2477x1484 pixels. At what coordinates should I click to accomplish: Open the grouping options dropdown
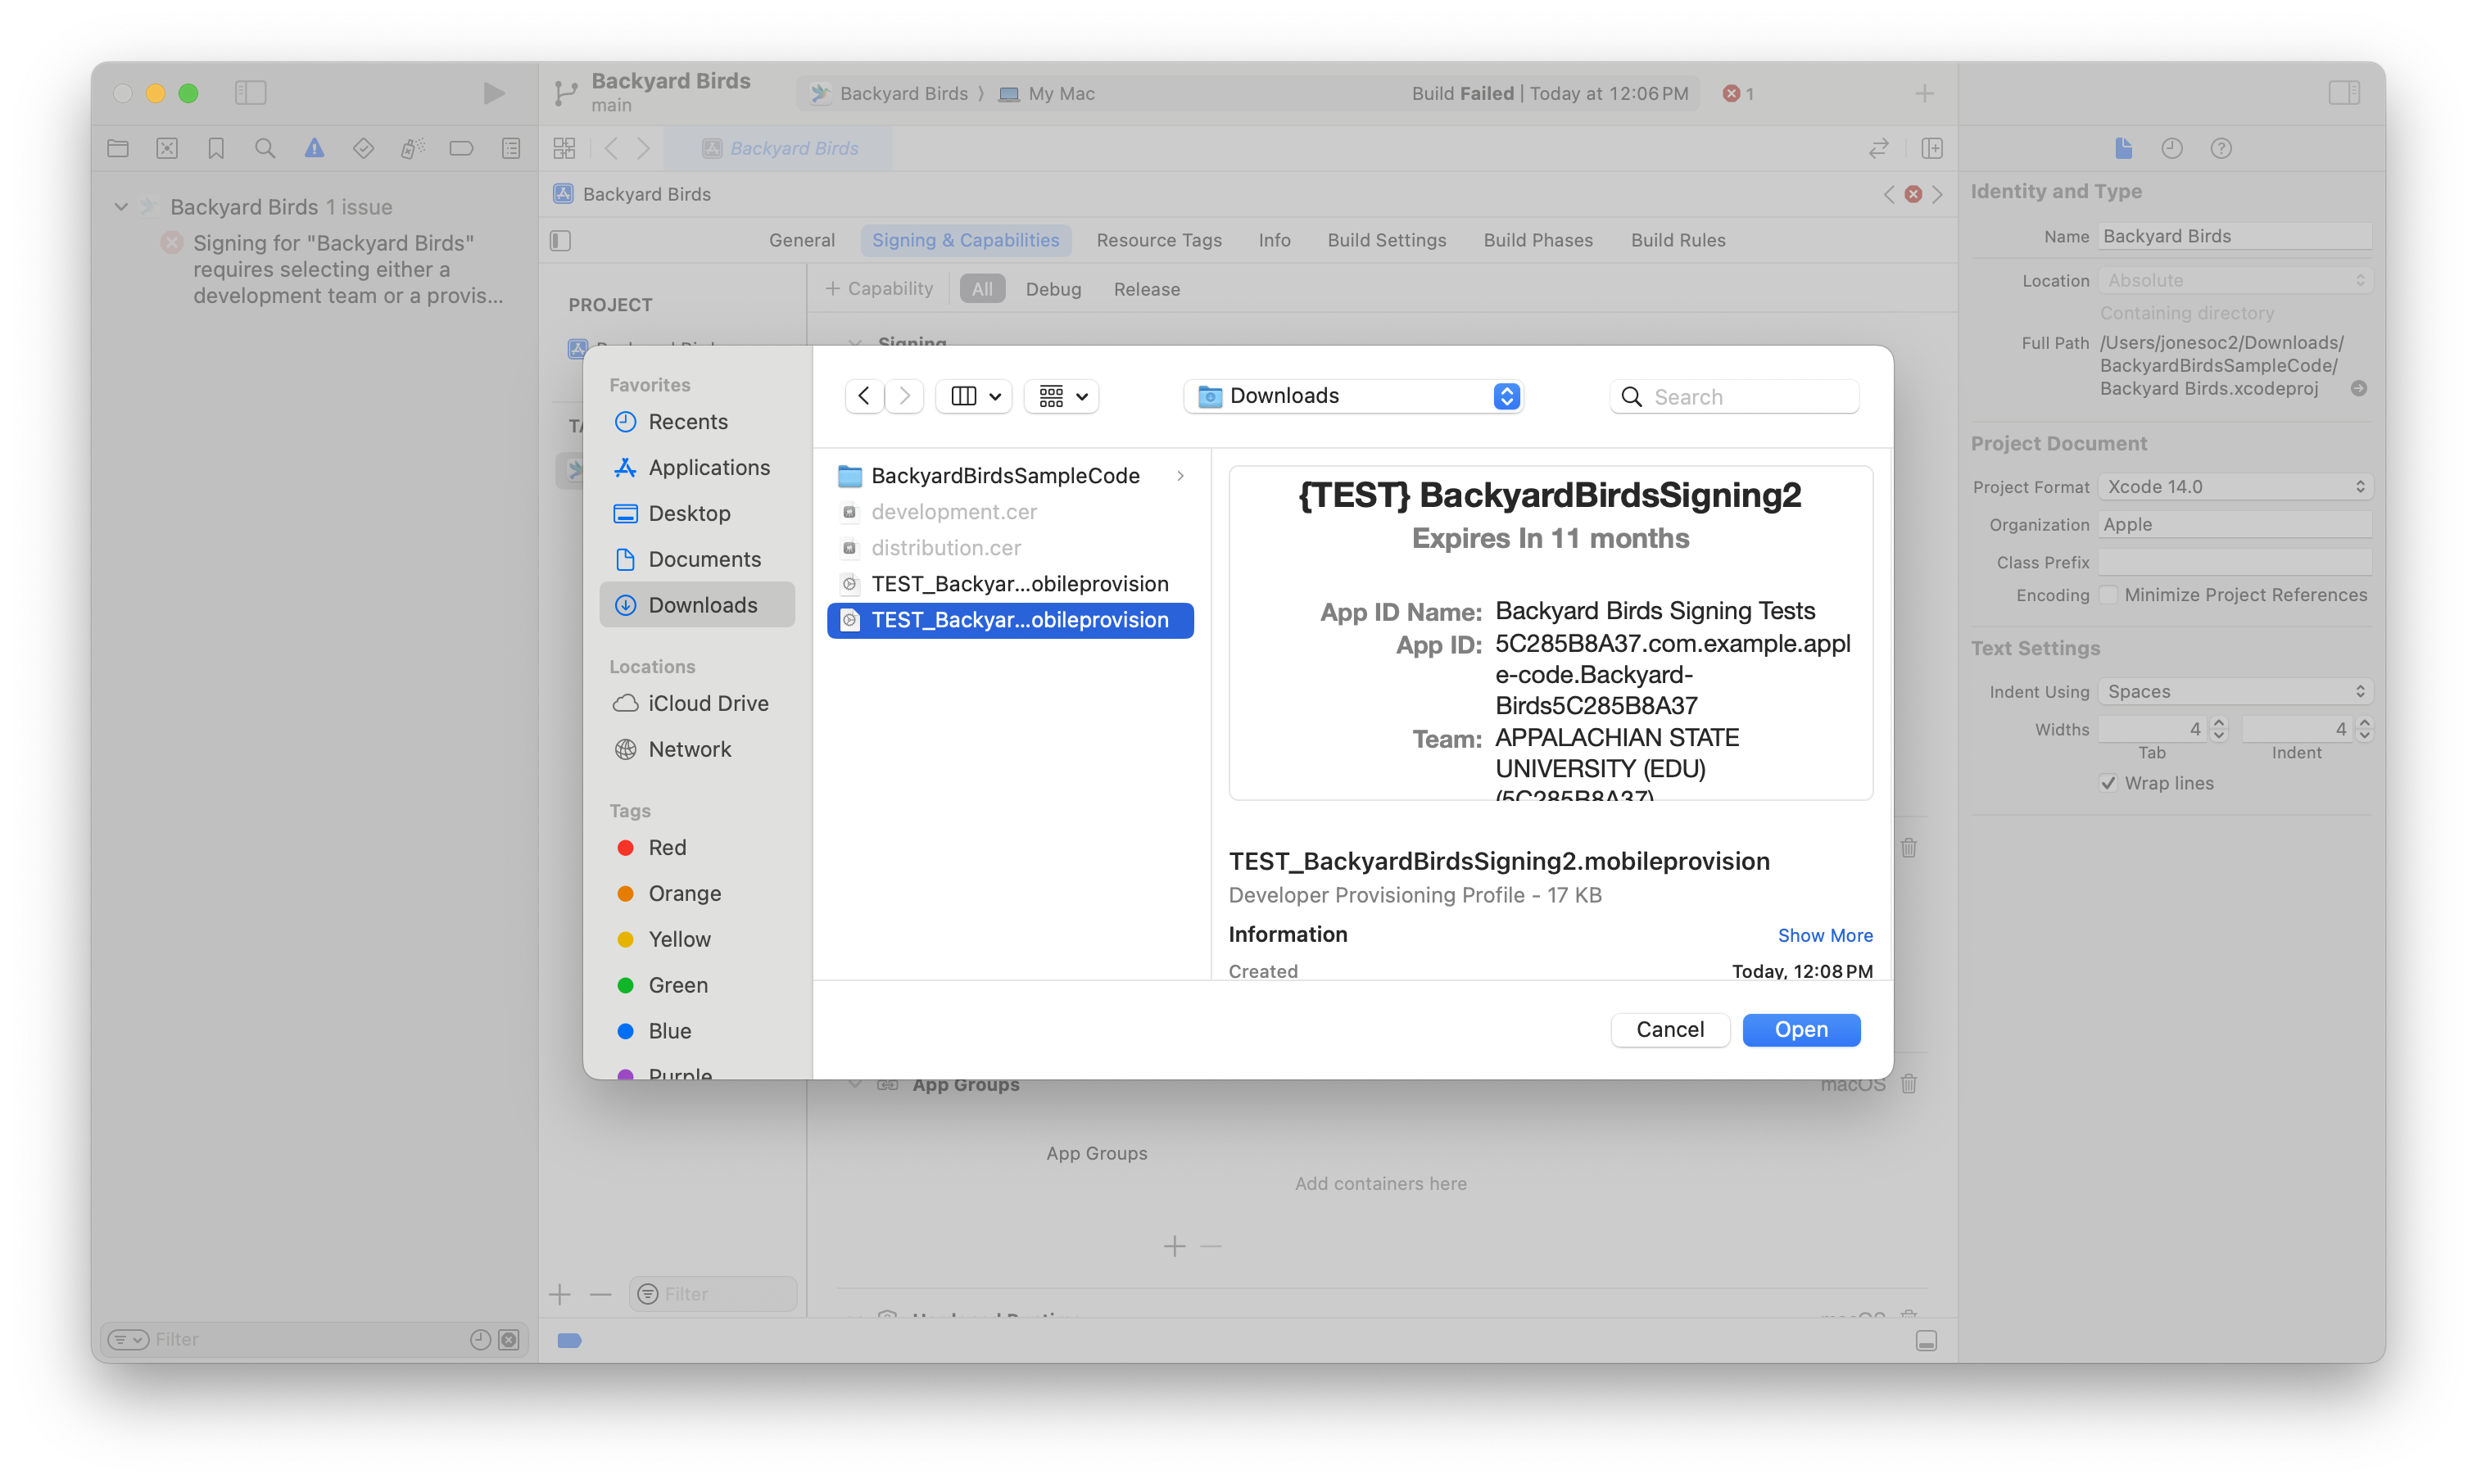(1062, 396)
